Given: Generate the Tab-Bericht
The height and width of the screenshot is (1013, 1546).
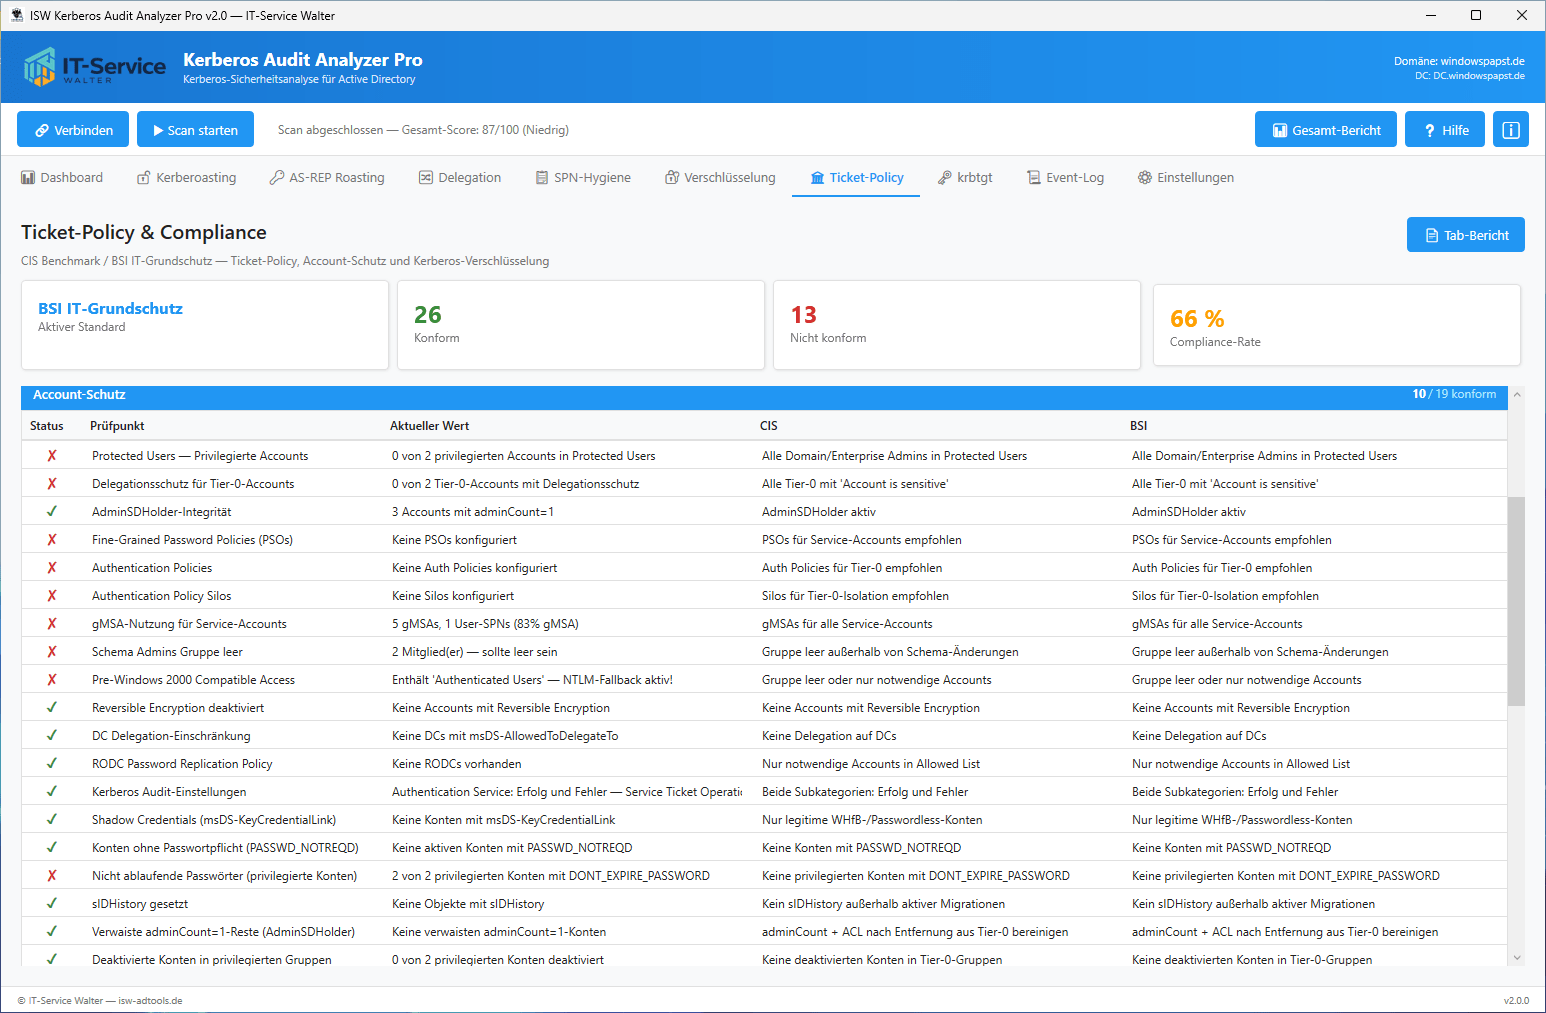Looking at the screenshot, I should pos(1466,235).
